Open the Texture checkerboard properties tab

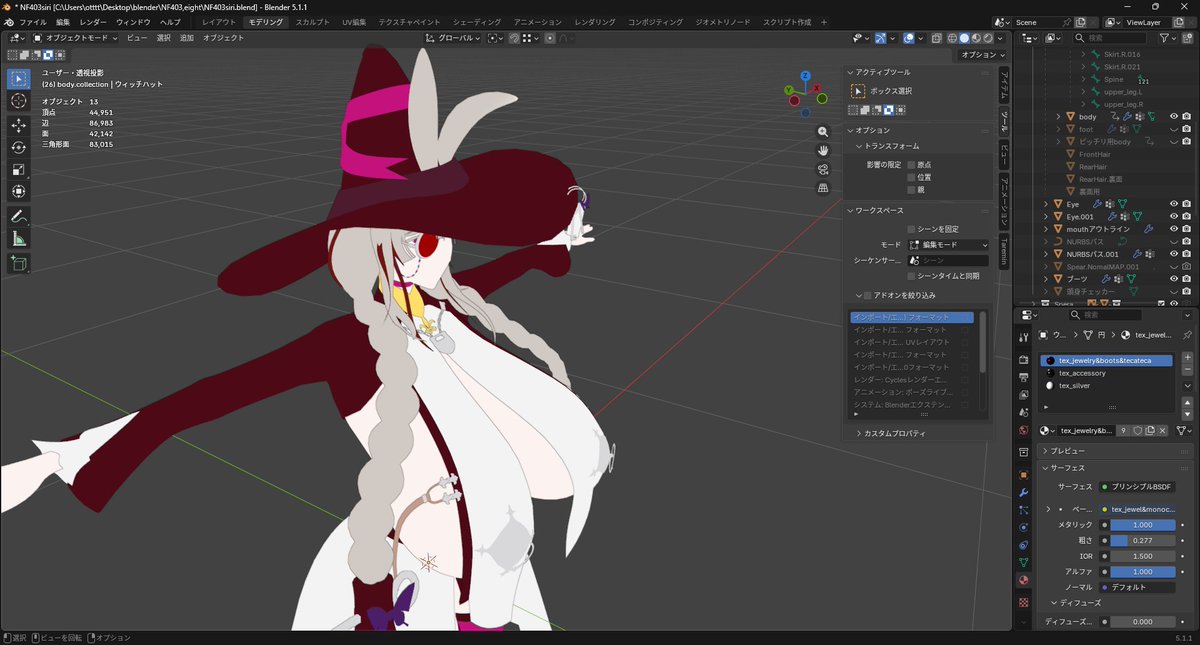coord(1023,603)
